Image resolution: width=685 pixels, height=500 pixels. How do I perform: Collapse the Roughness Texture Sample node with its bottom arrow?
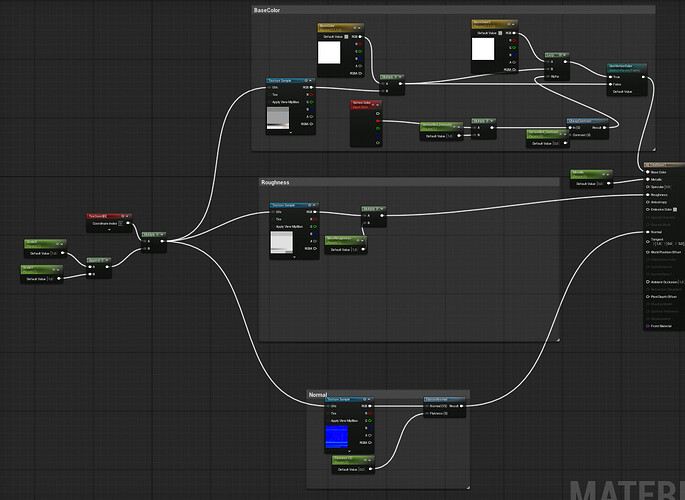[x=295, y=258]
